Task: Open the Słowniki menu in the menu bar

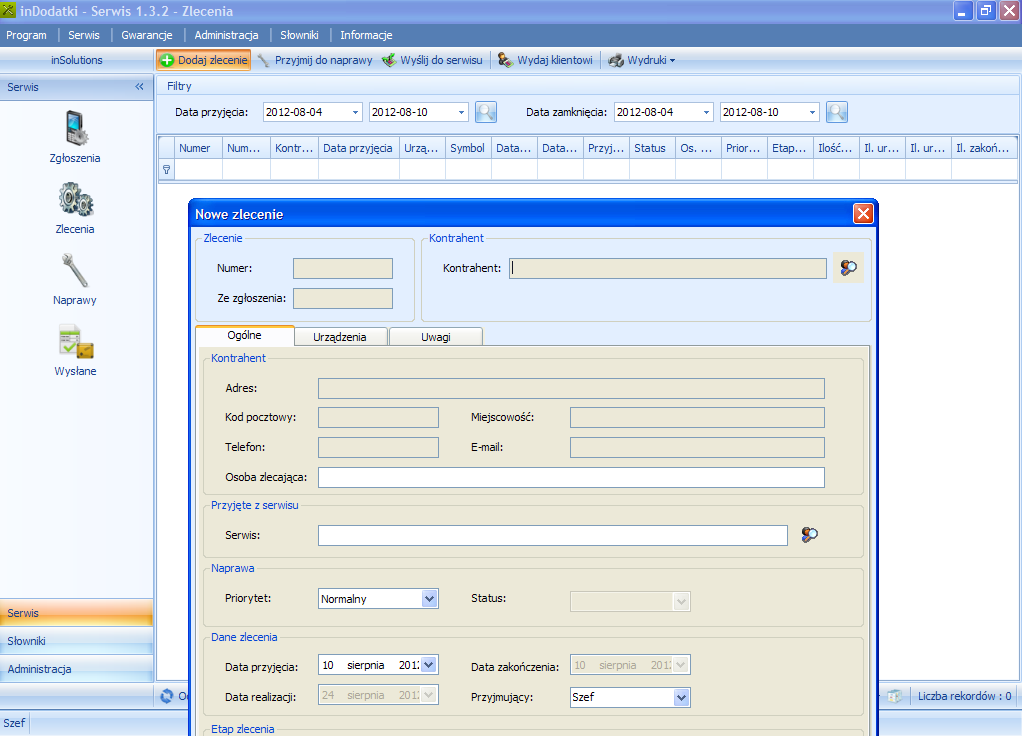Action: pyautogui.click(x=299, y=35)
